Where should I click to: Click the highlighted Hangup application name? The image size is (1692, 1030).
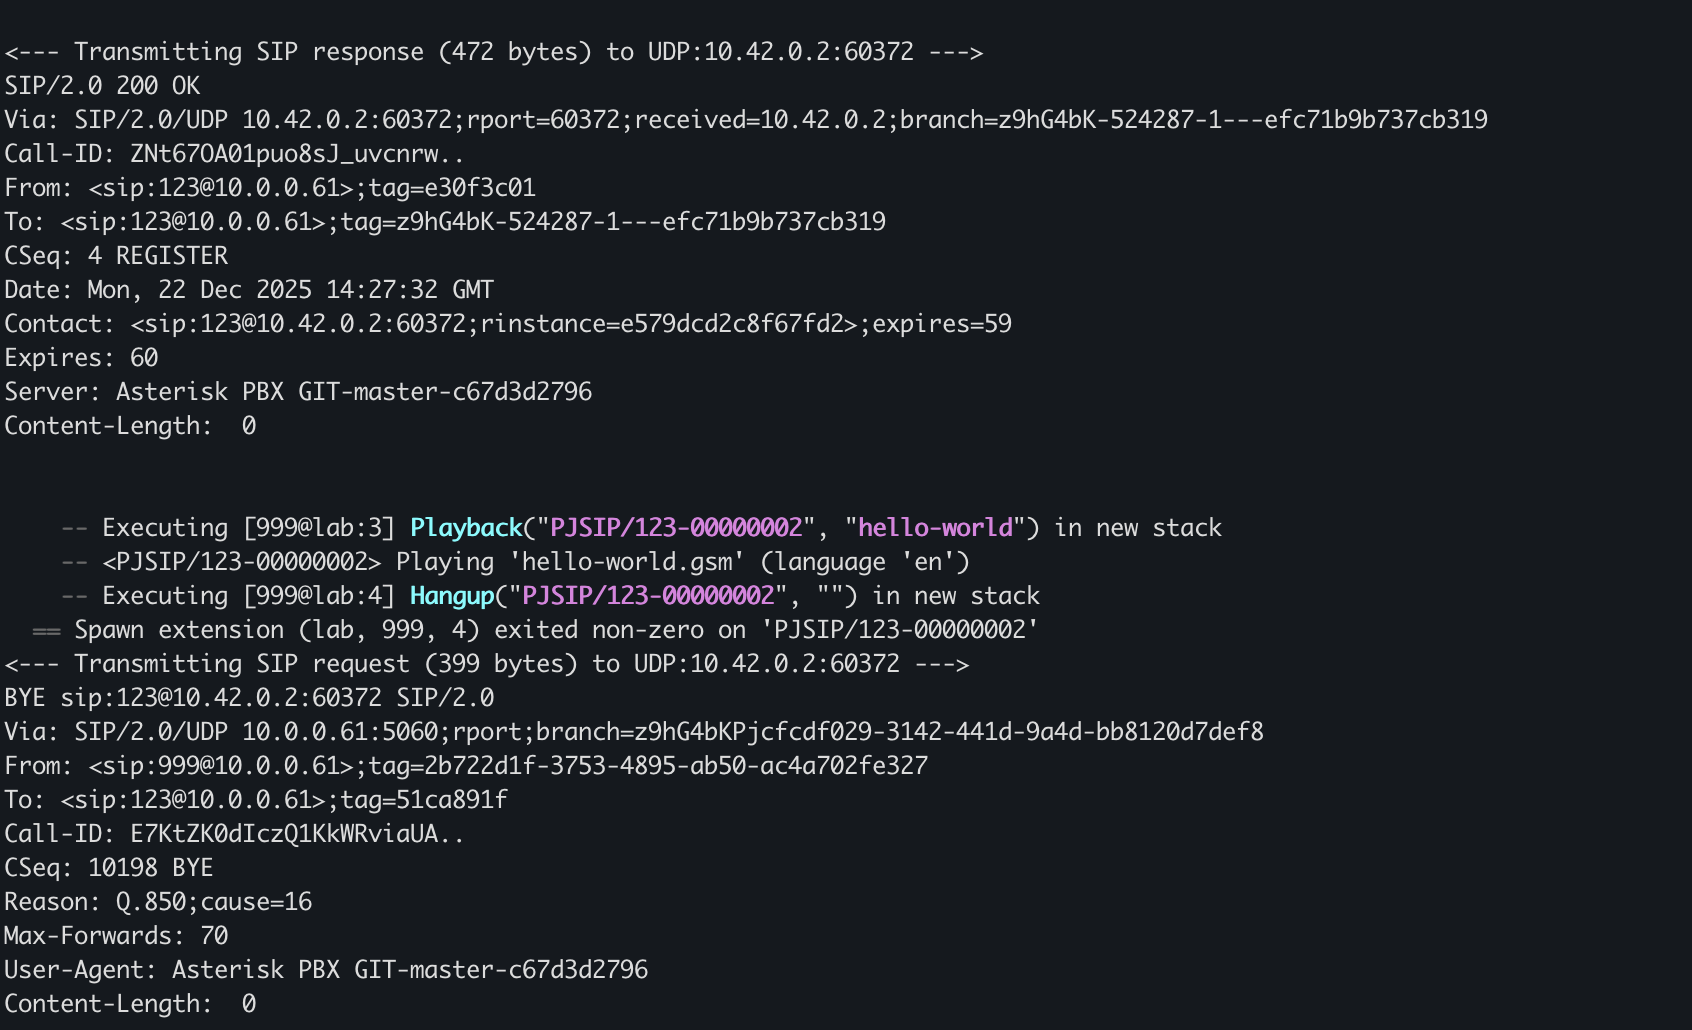[x=452, y=596]
